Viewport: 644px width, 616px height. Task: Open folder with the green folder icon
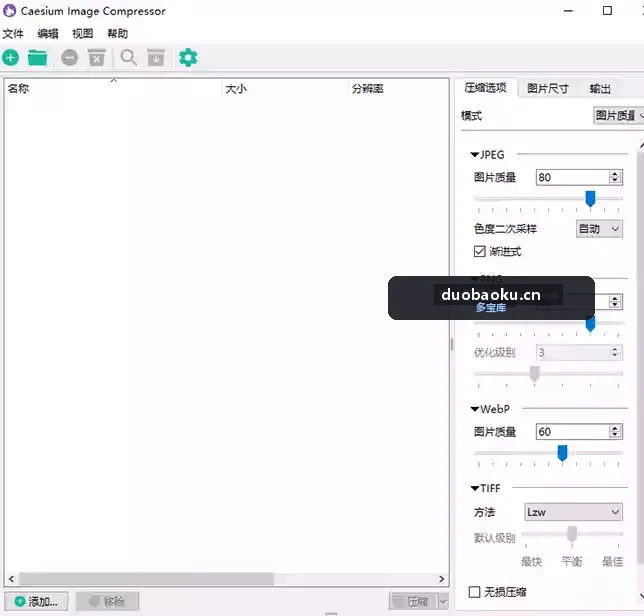[37, 58]
